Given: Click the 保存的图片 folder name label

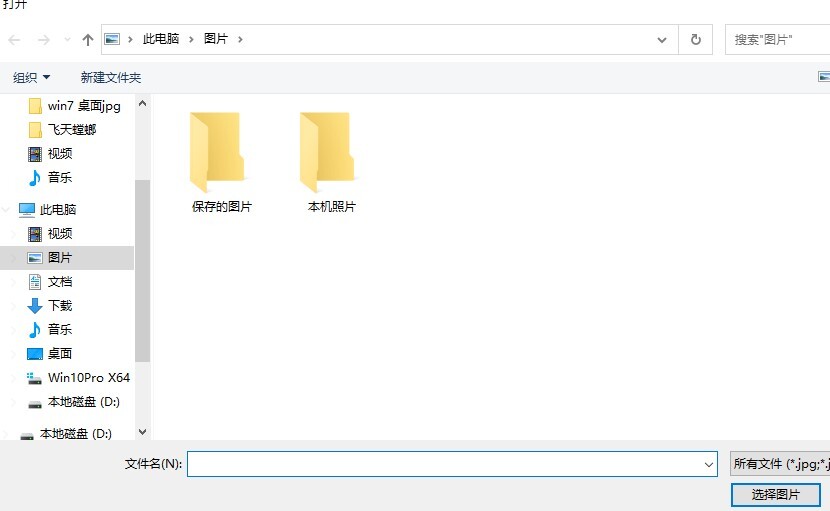Looking at the screenshot, I should pyautogui.click(x=221, y=207).
